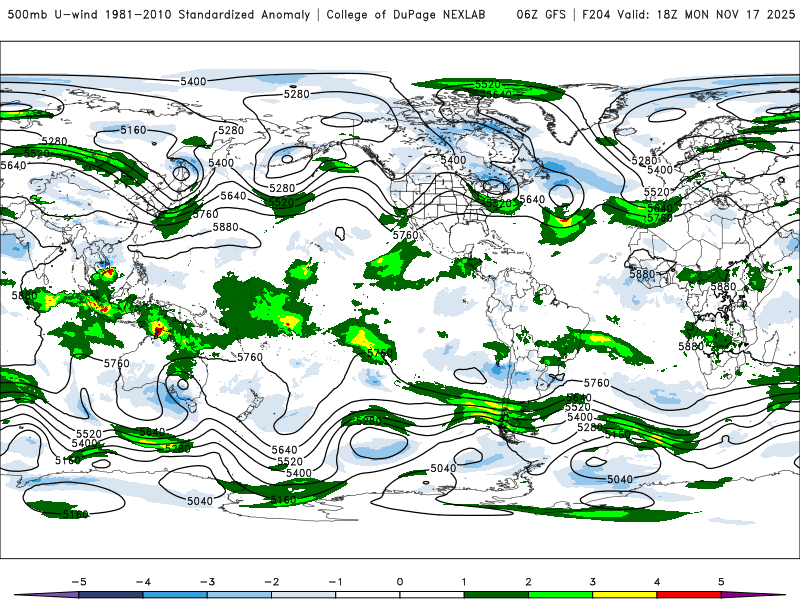Click the light blue -3 to -2 color bar segment
Image resolution: width=800 pixels, height=600 pixels.
click(239, 595)
